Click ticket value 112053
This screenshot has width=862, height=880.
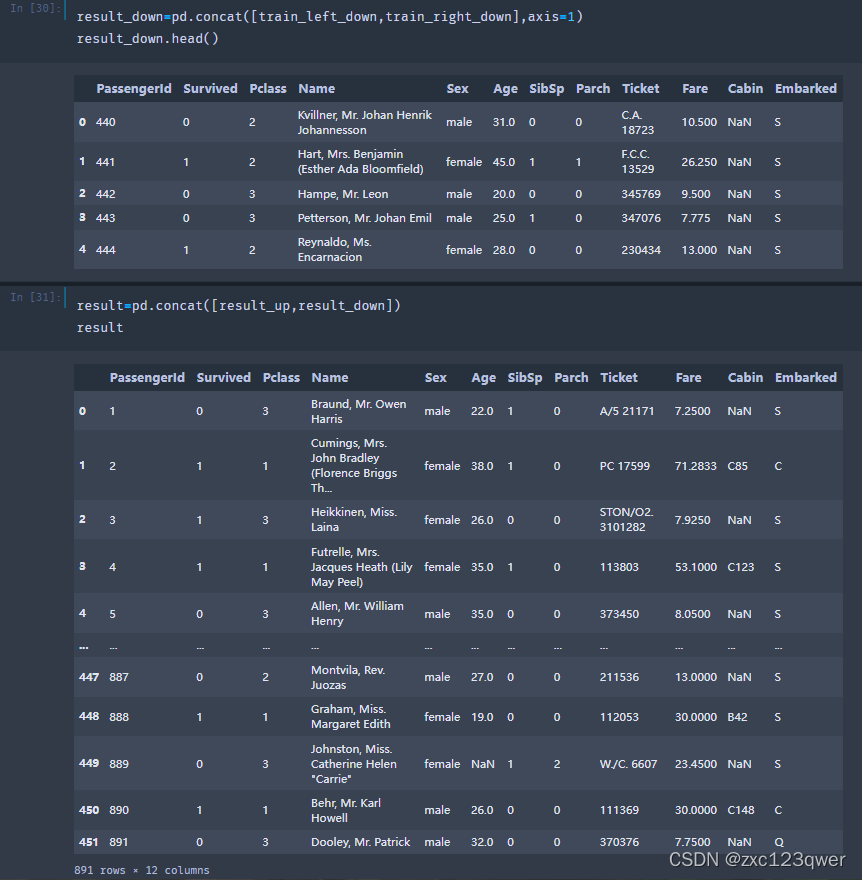(619, 717)
